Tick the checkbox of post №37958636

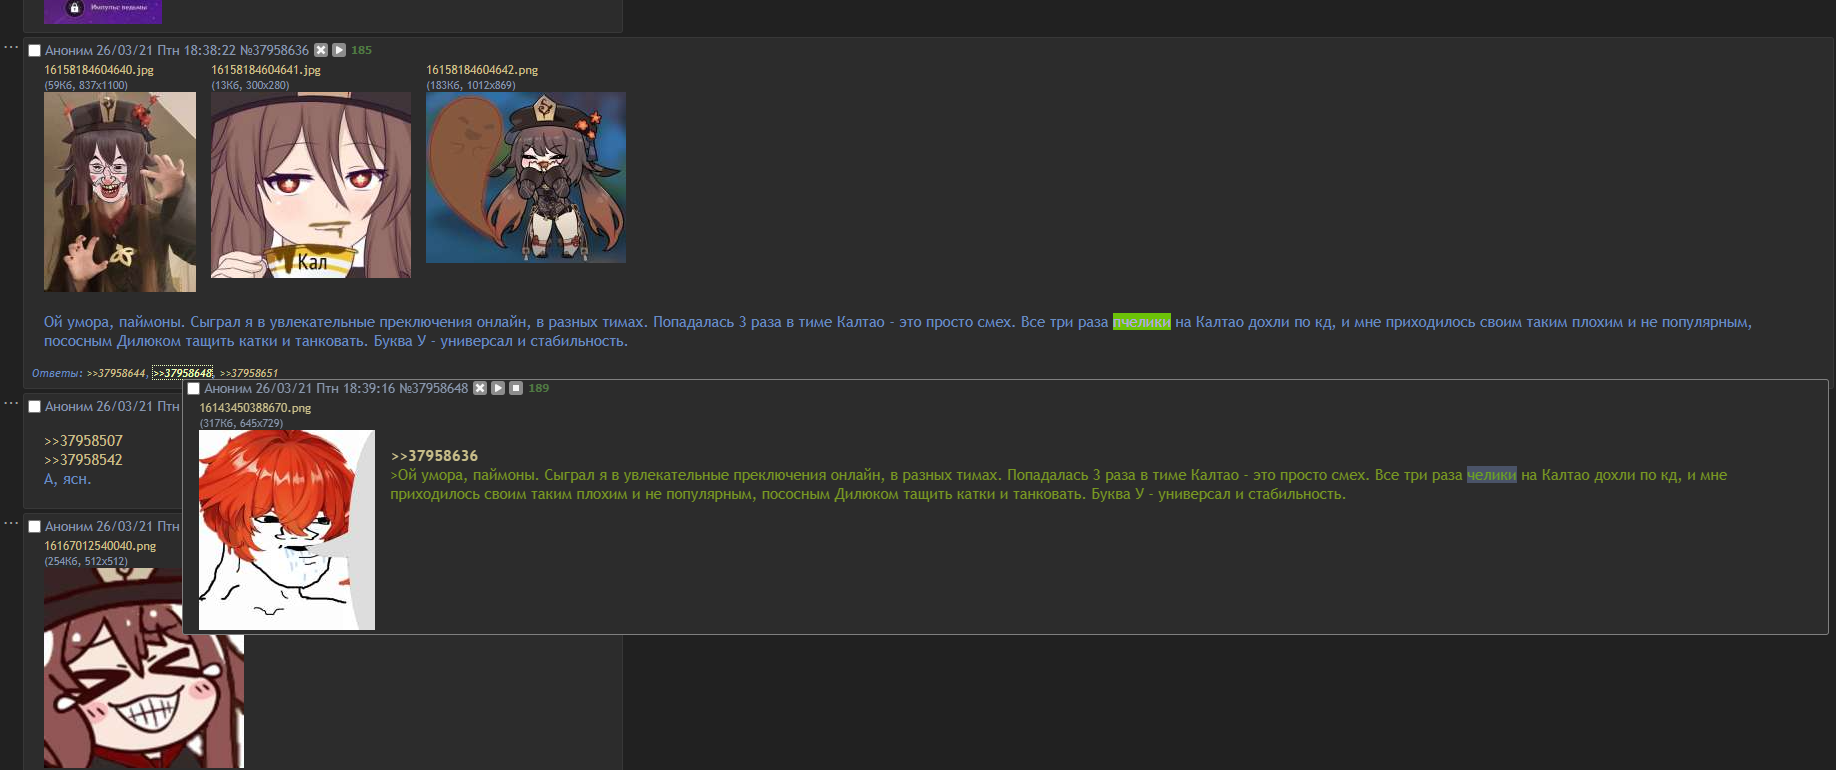click(34, 51)
